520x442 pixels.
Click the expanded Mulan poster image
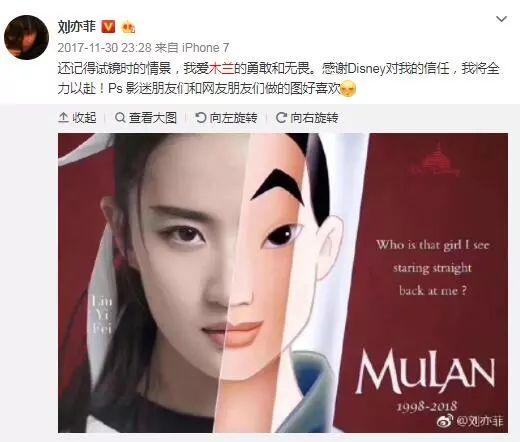click(283, 283)
